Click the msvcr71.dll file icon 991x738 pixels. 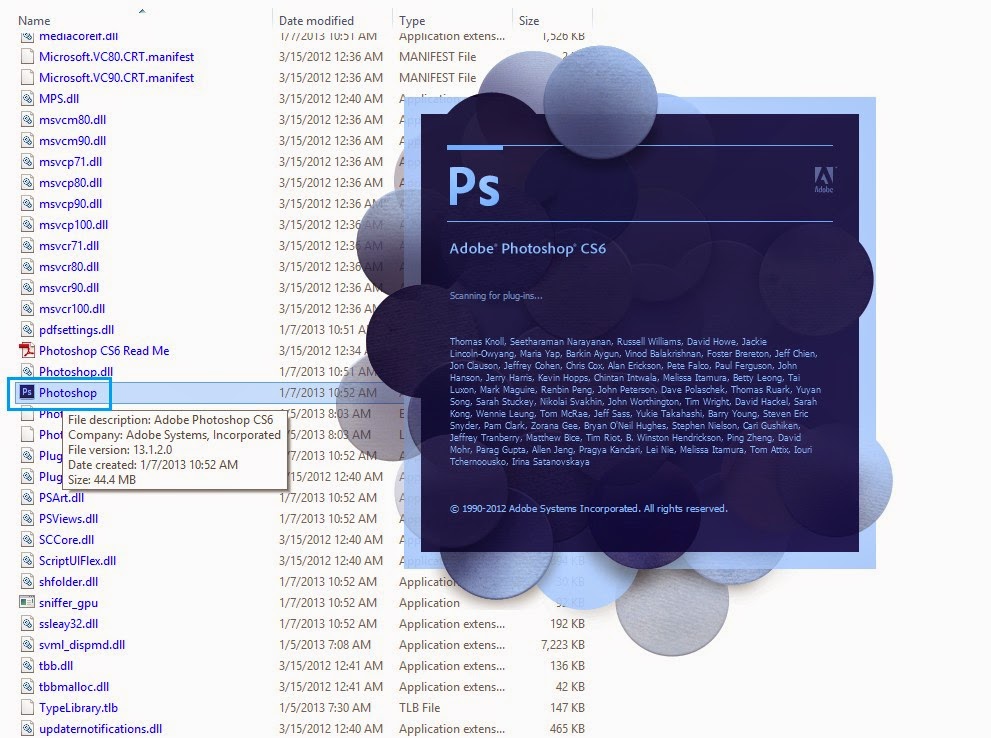coord(27,245)
